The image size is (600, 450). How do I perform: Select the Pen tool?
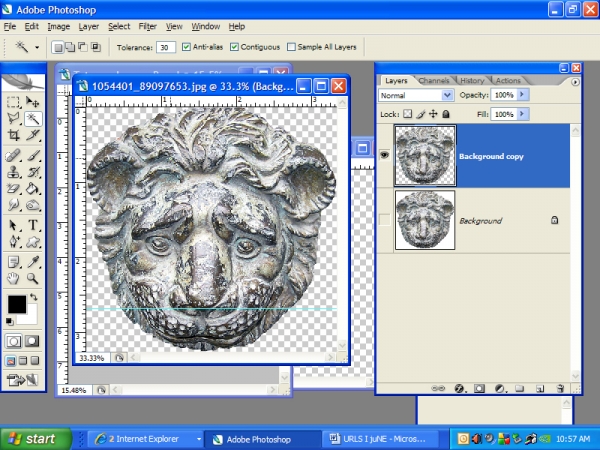coord(13,241)
